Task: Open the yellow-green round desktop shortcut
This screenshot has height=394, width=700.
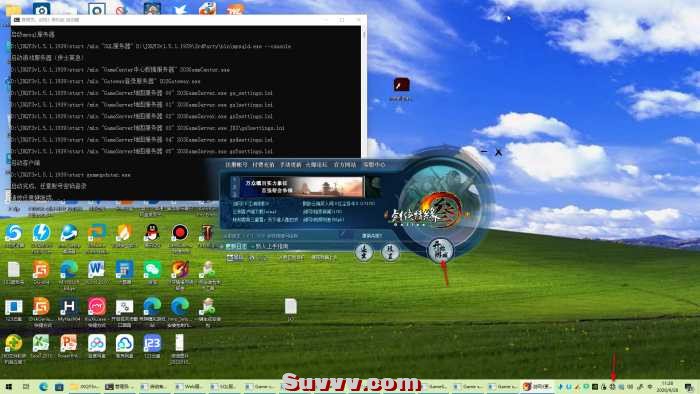Action: coord(13,344)
